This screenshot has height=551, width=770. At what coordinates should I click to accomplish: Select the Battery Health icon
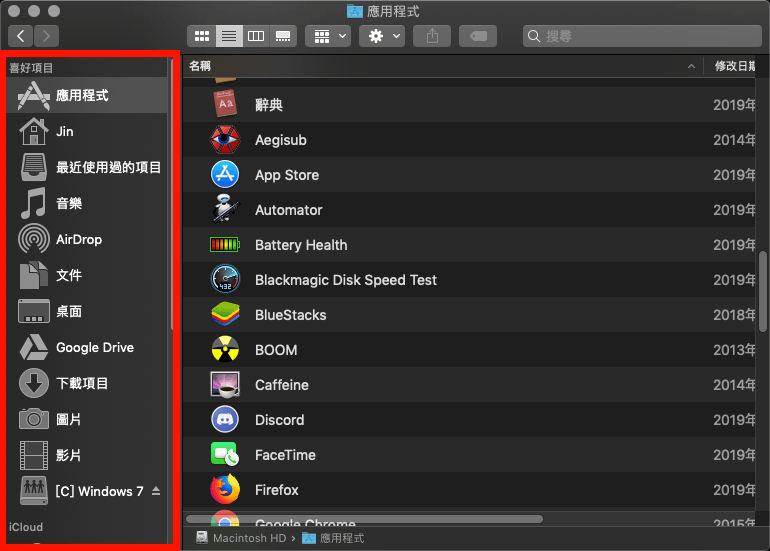[x=225, y=244]
